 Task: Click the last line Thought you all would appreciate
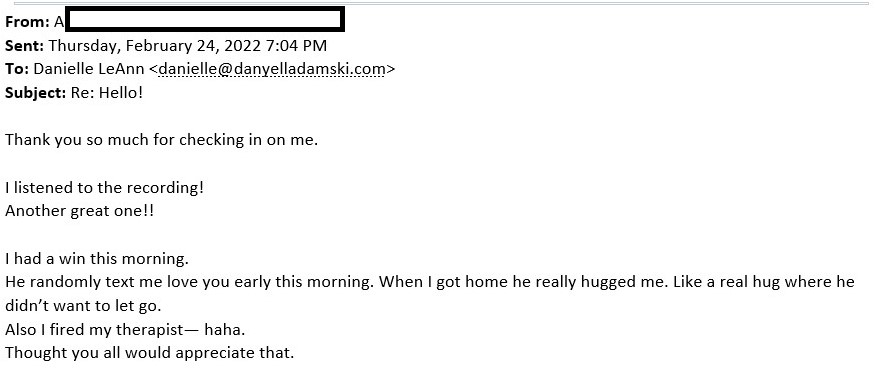point(149,354)
